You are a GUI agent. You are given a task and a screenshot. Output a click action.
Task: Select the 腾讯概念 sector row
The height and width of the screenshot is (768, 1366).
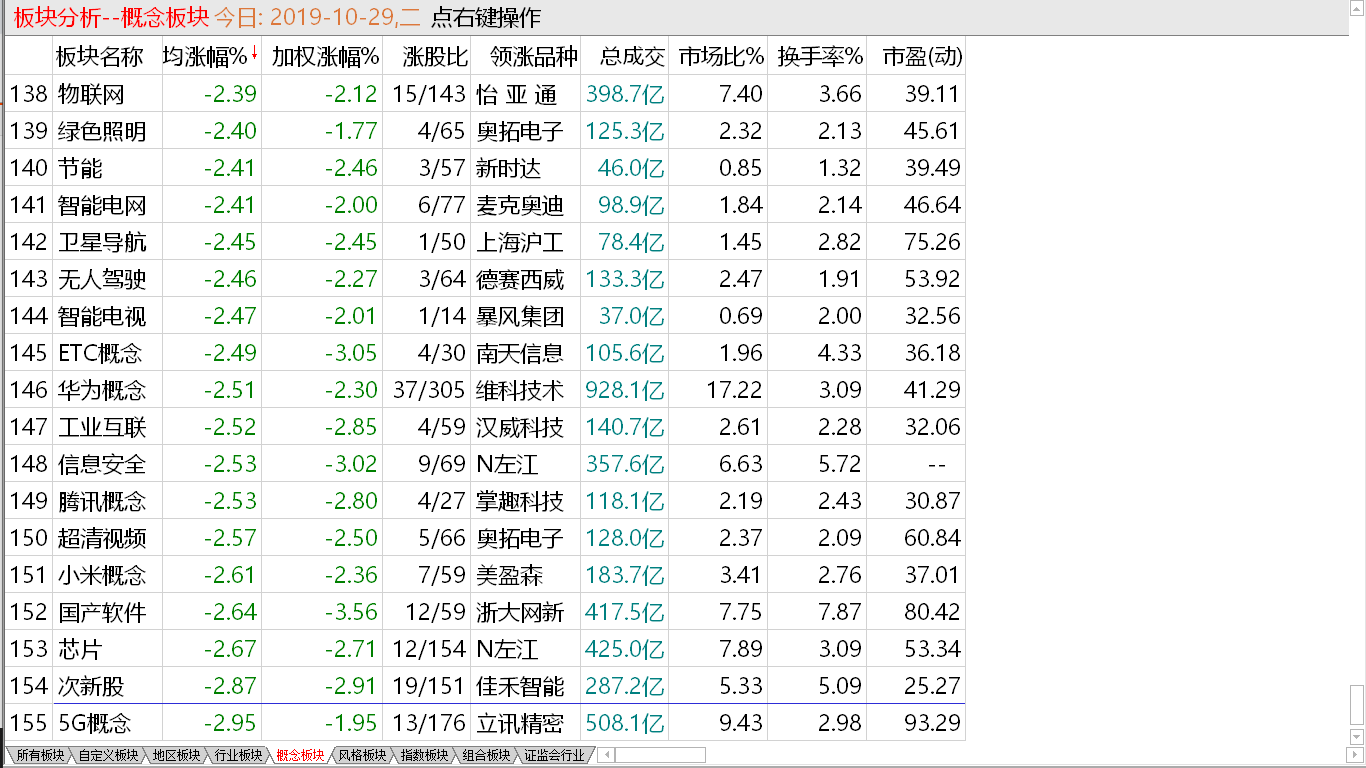(x=485, y=501)
